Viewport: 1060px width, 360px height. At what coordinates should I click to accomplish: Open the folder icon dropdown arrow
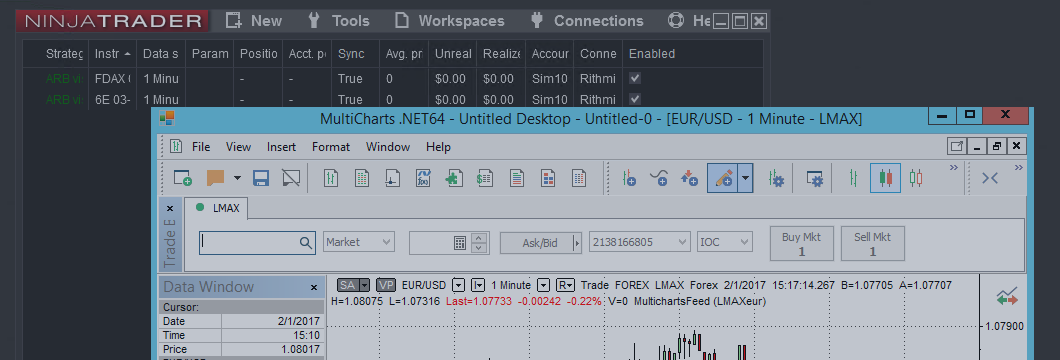(x=237, y=178)
